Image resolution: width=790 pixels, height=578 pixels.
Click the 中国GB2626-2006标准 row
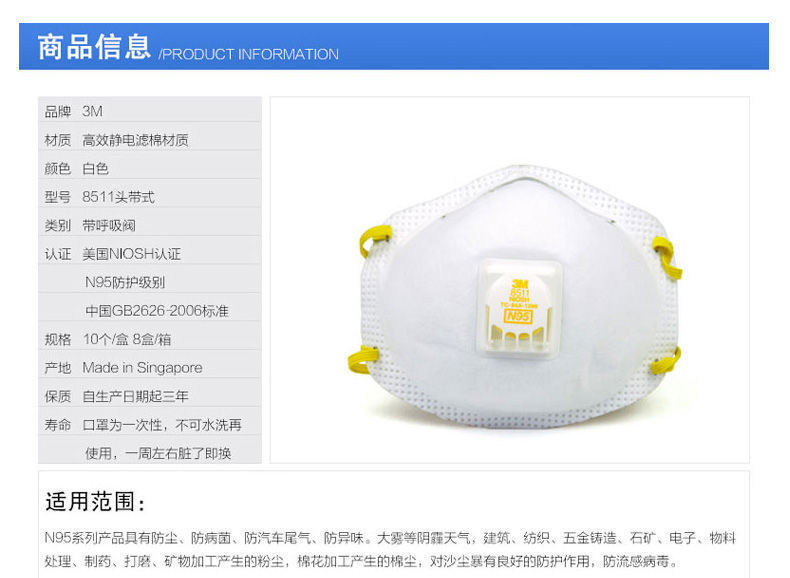(150, 310)
